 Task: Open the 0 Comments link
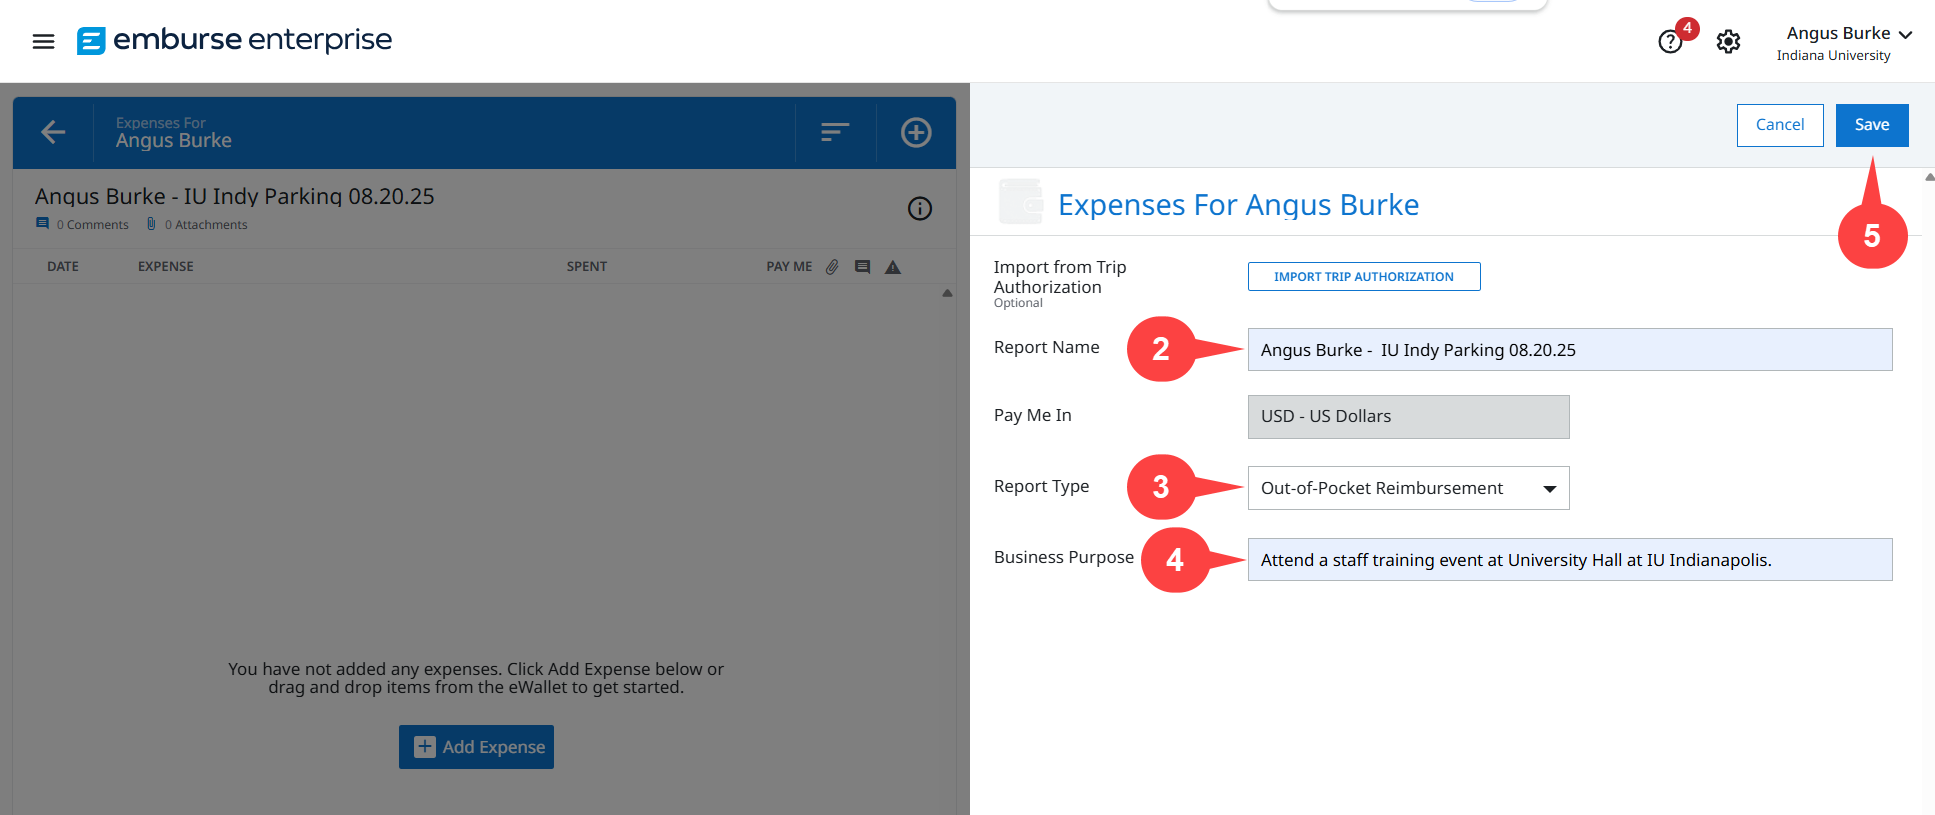[92, 225]
